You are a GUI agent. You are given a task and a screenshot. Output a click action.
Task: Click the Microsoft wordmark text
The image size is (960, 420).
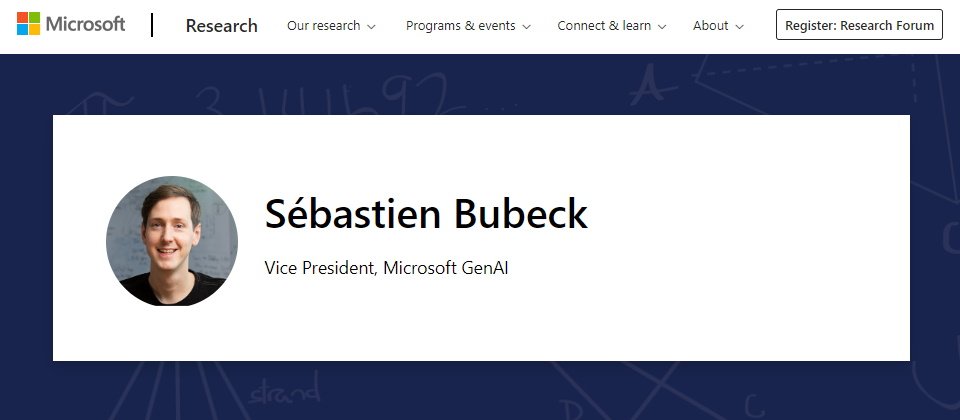(x=85, y=25)
